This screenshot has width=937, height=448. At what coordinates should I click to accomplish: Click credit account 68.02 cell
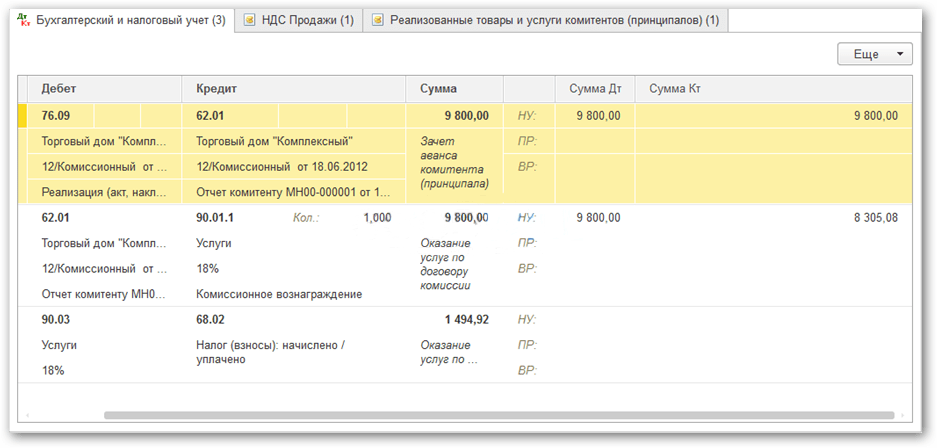click(210, 319)
